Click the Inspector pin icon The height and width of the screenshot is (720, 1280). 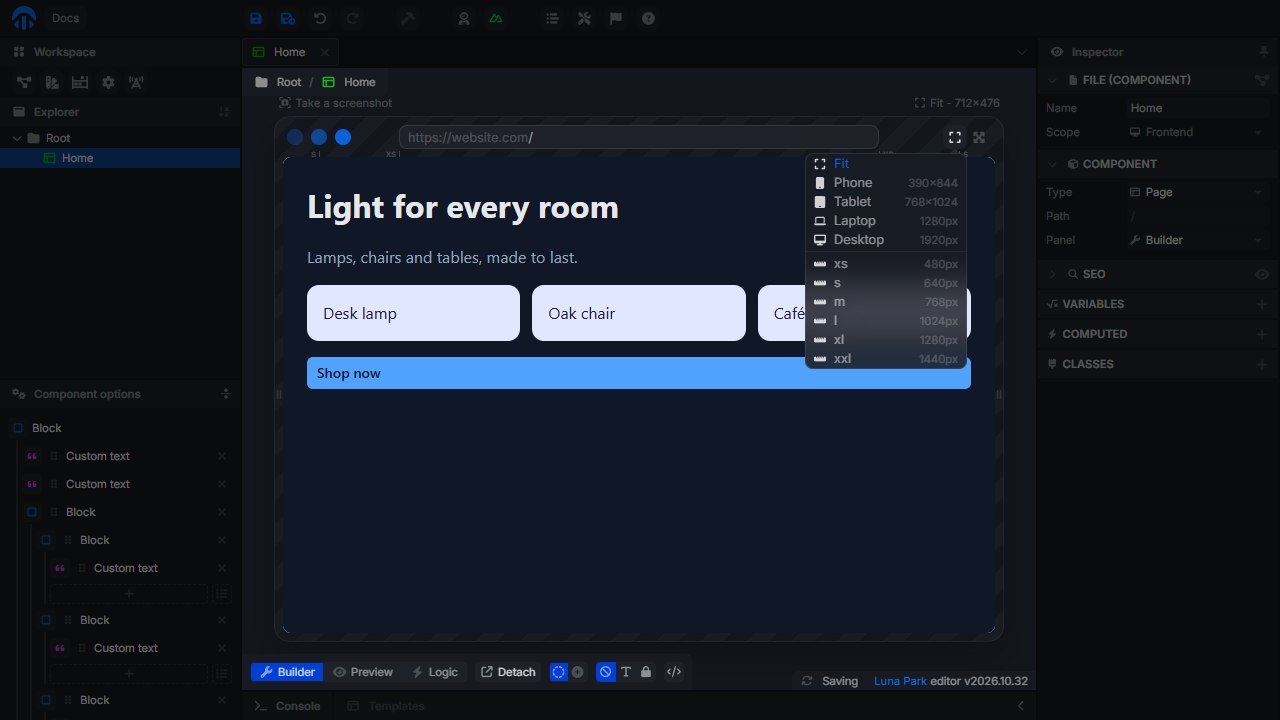[1263, 51]
